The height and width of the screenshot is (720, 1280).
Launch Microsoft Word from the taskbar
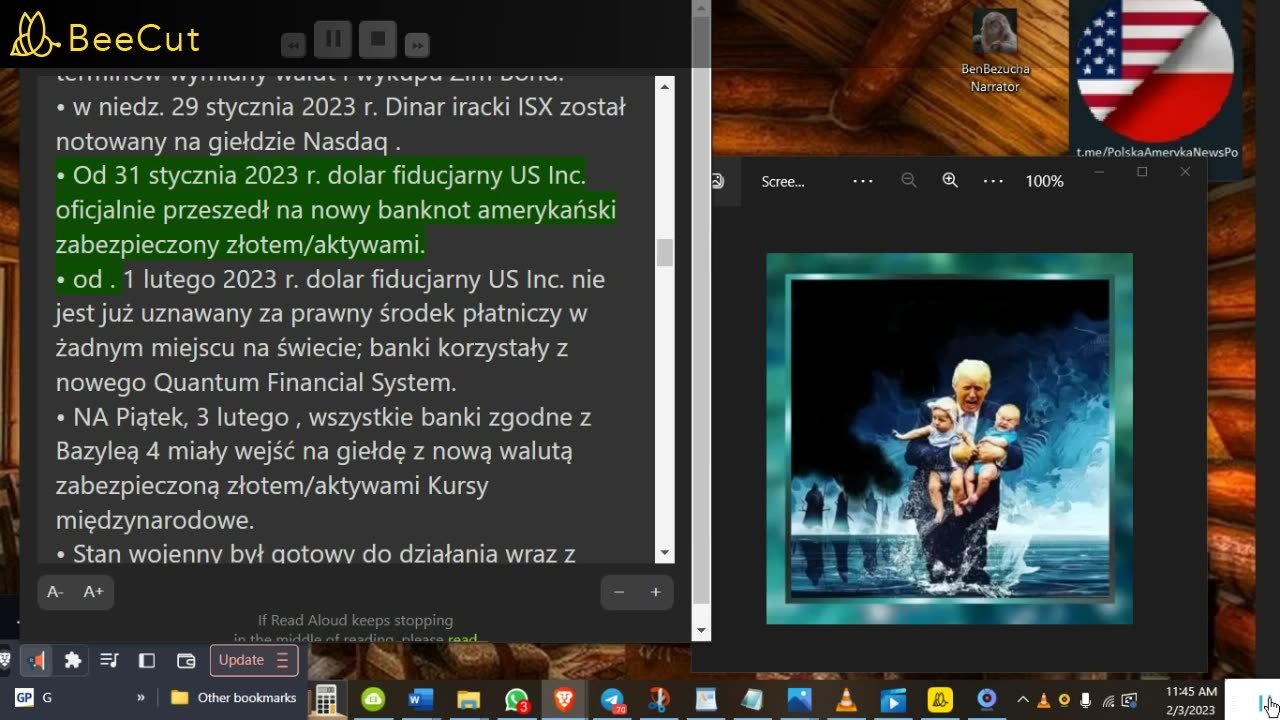coord(421,700)
